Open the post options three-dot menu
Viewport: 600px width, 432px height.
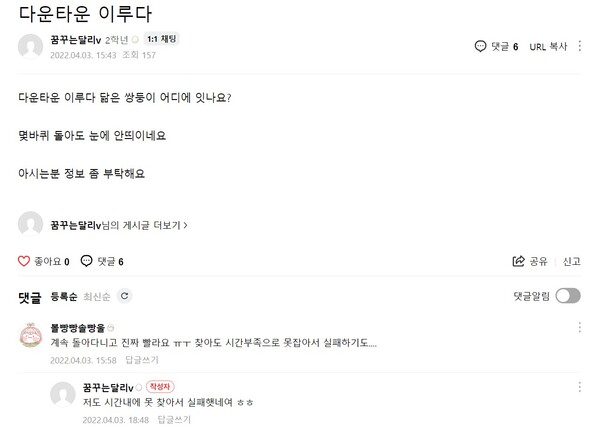pyautogui.click(x=579, y=46)
